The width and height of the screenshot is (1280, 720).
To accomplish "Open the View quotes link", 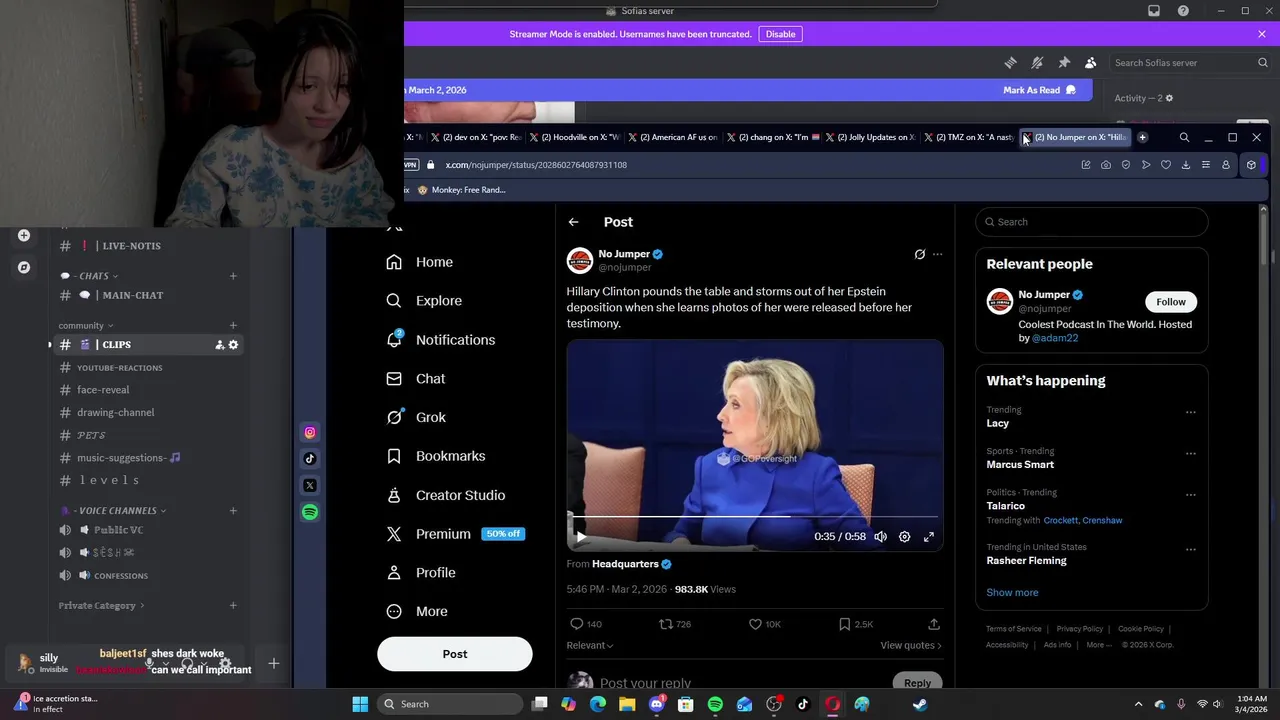I will 911,646.
